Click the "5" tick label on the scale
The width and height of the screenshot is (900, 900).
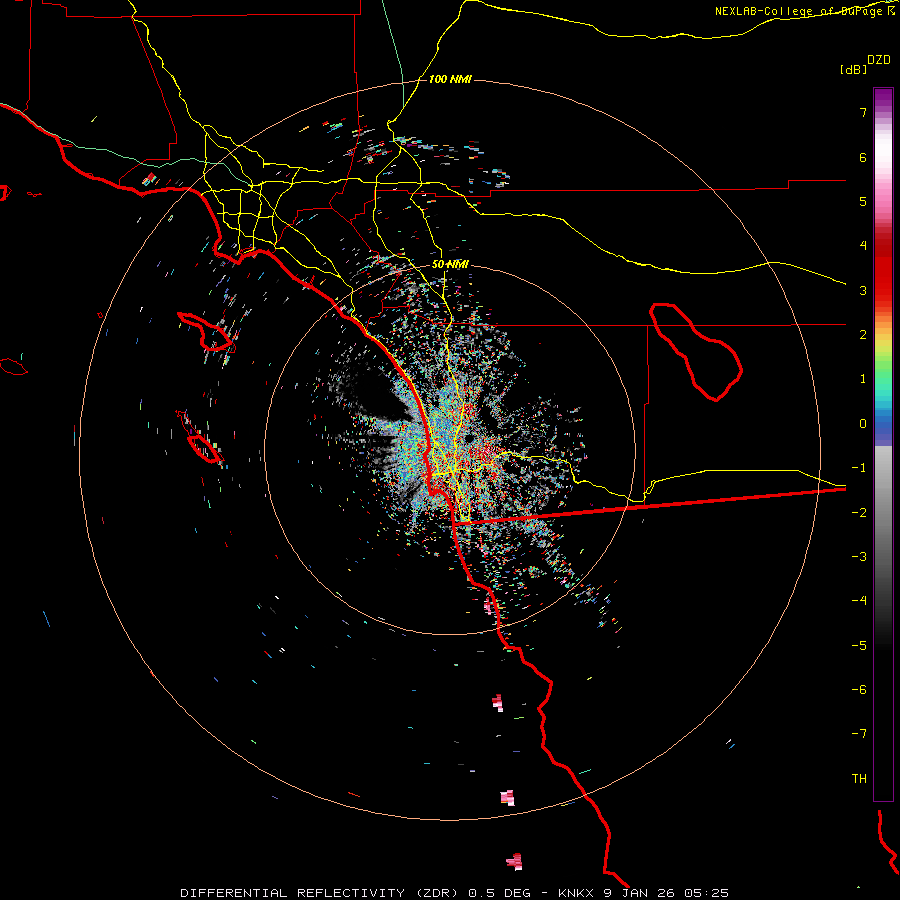(863, 201)
